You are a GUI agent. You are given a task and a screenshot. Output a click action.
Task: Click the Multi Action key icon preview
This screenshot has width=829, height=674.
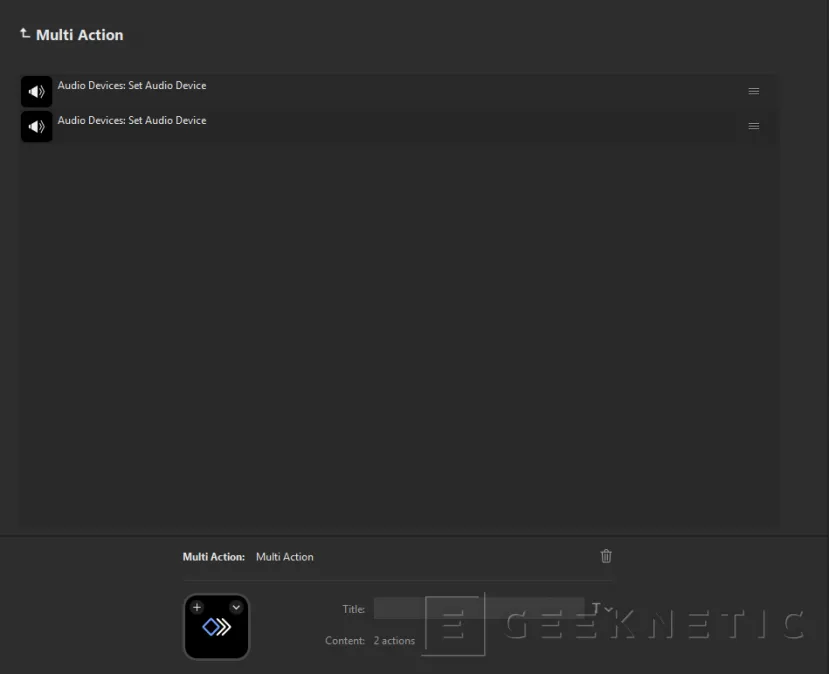(x=217, y=630)
